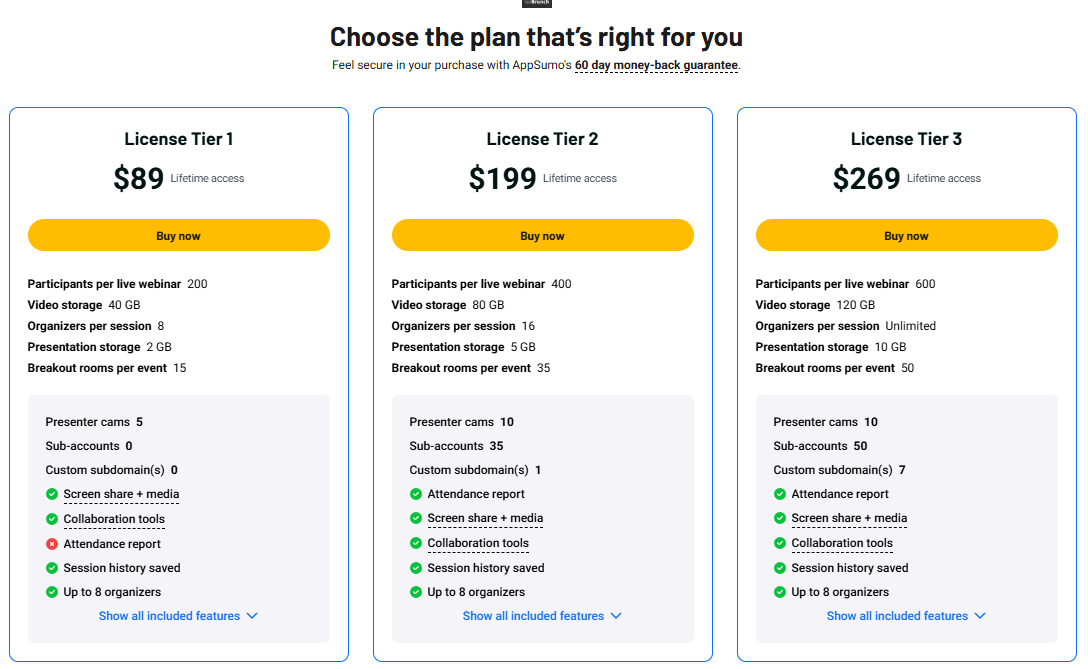The image size is (1088, 669).
Task: Buy the $199 License Tier 2 plan
Action: 543,235
